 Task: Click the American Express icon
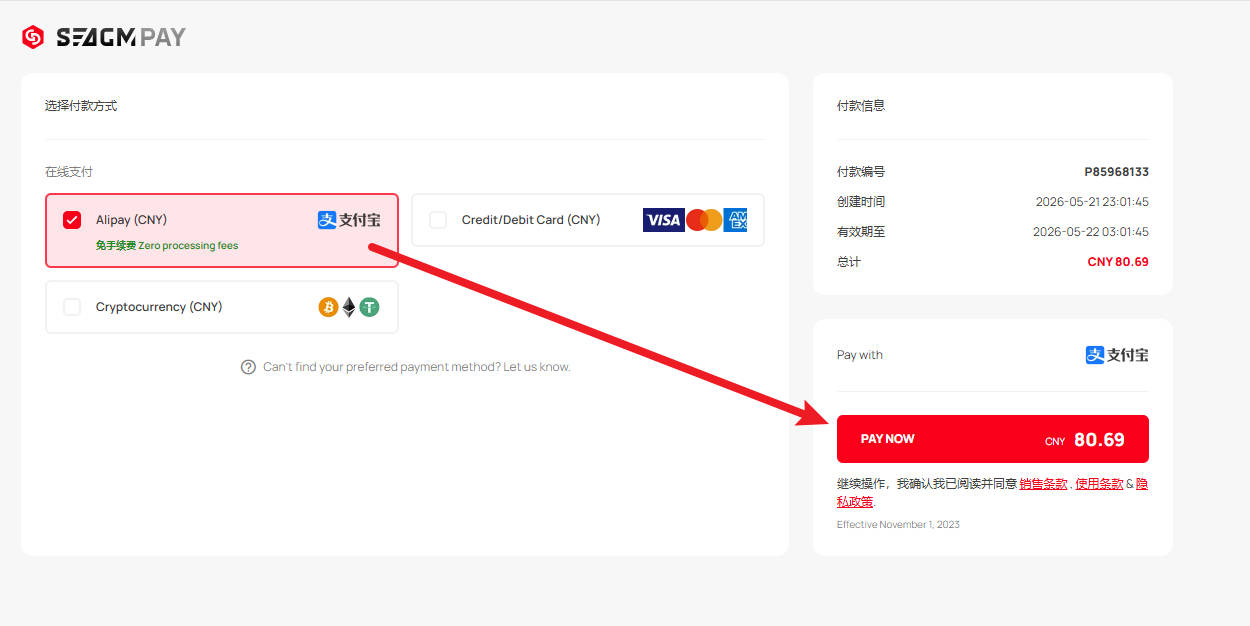click(x=735, y=220)
